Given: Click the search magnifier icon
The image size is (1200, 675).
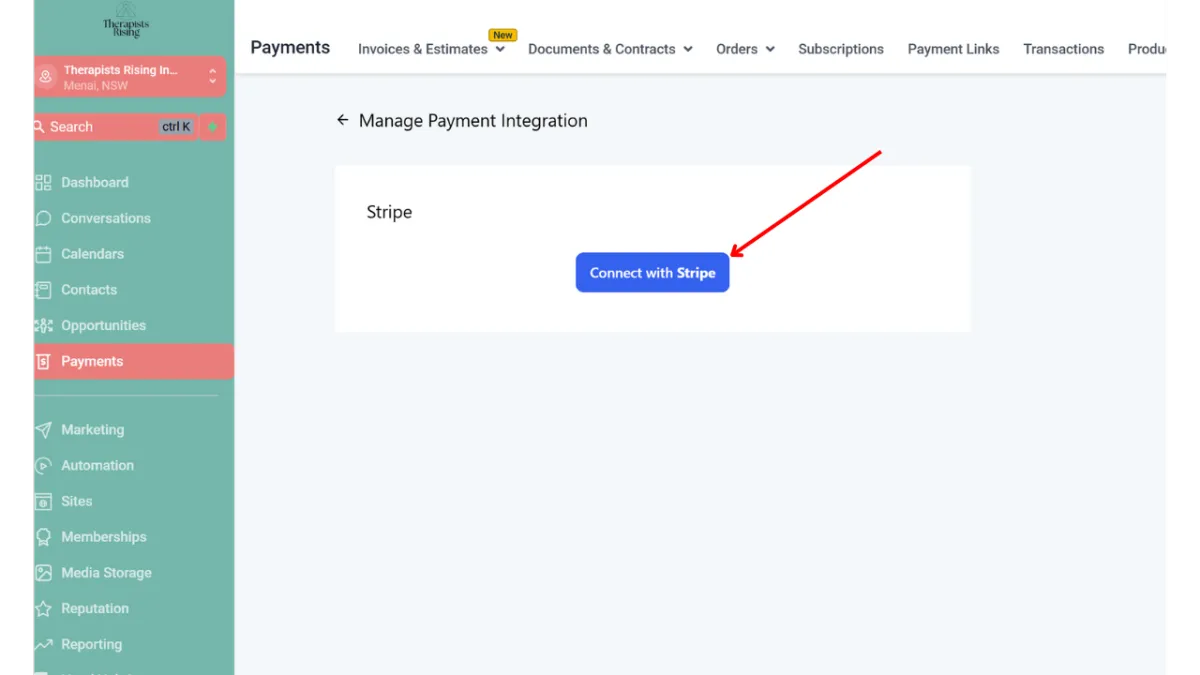Looking at the screenshot, I should point(39,127).
